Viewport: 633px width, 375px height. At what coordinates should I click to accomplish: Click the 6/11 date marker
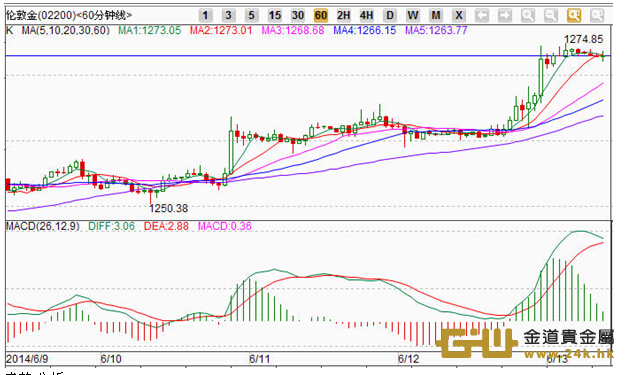pos(260,358)
